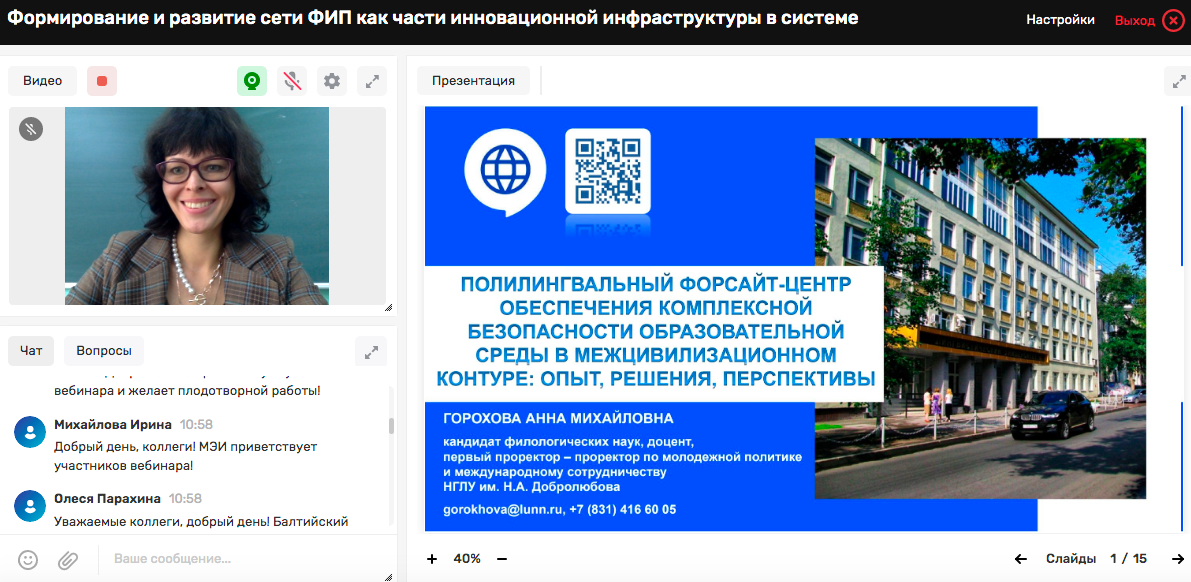This screenshot has width=1191, height=582.
Task: Click the slide counter 1 / 15
Action: coord(1128,559)
